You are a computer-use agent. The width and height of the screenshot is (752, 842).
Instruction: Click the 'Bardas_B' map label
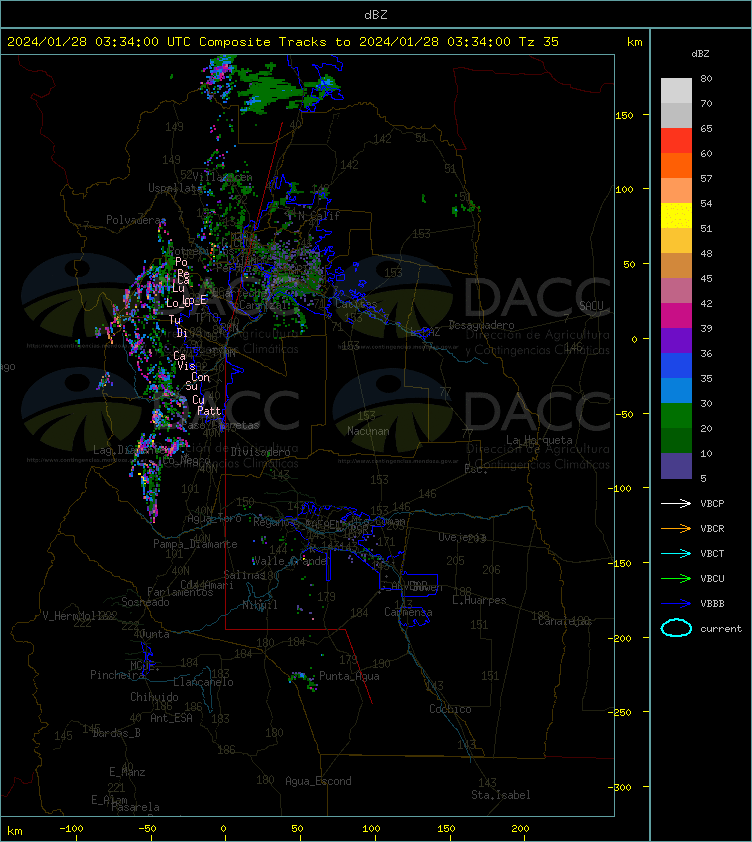[x=117, y=734]
